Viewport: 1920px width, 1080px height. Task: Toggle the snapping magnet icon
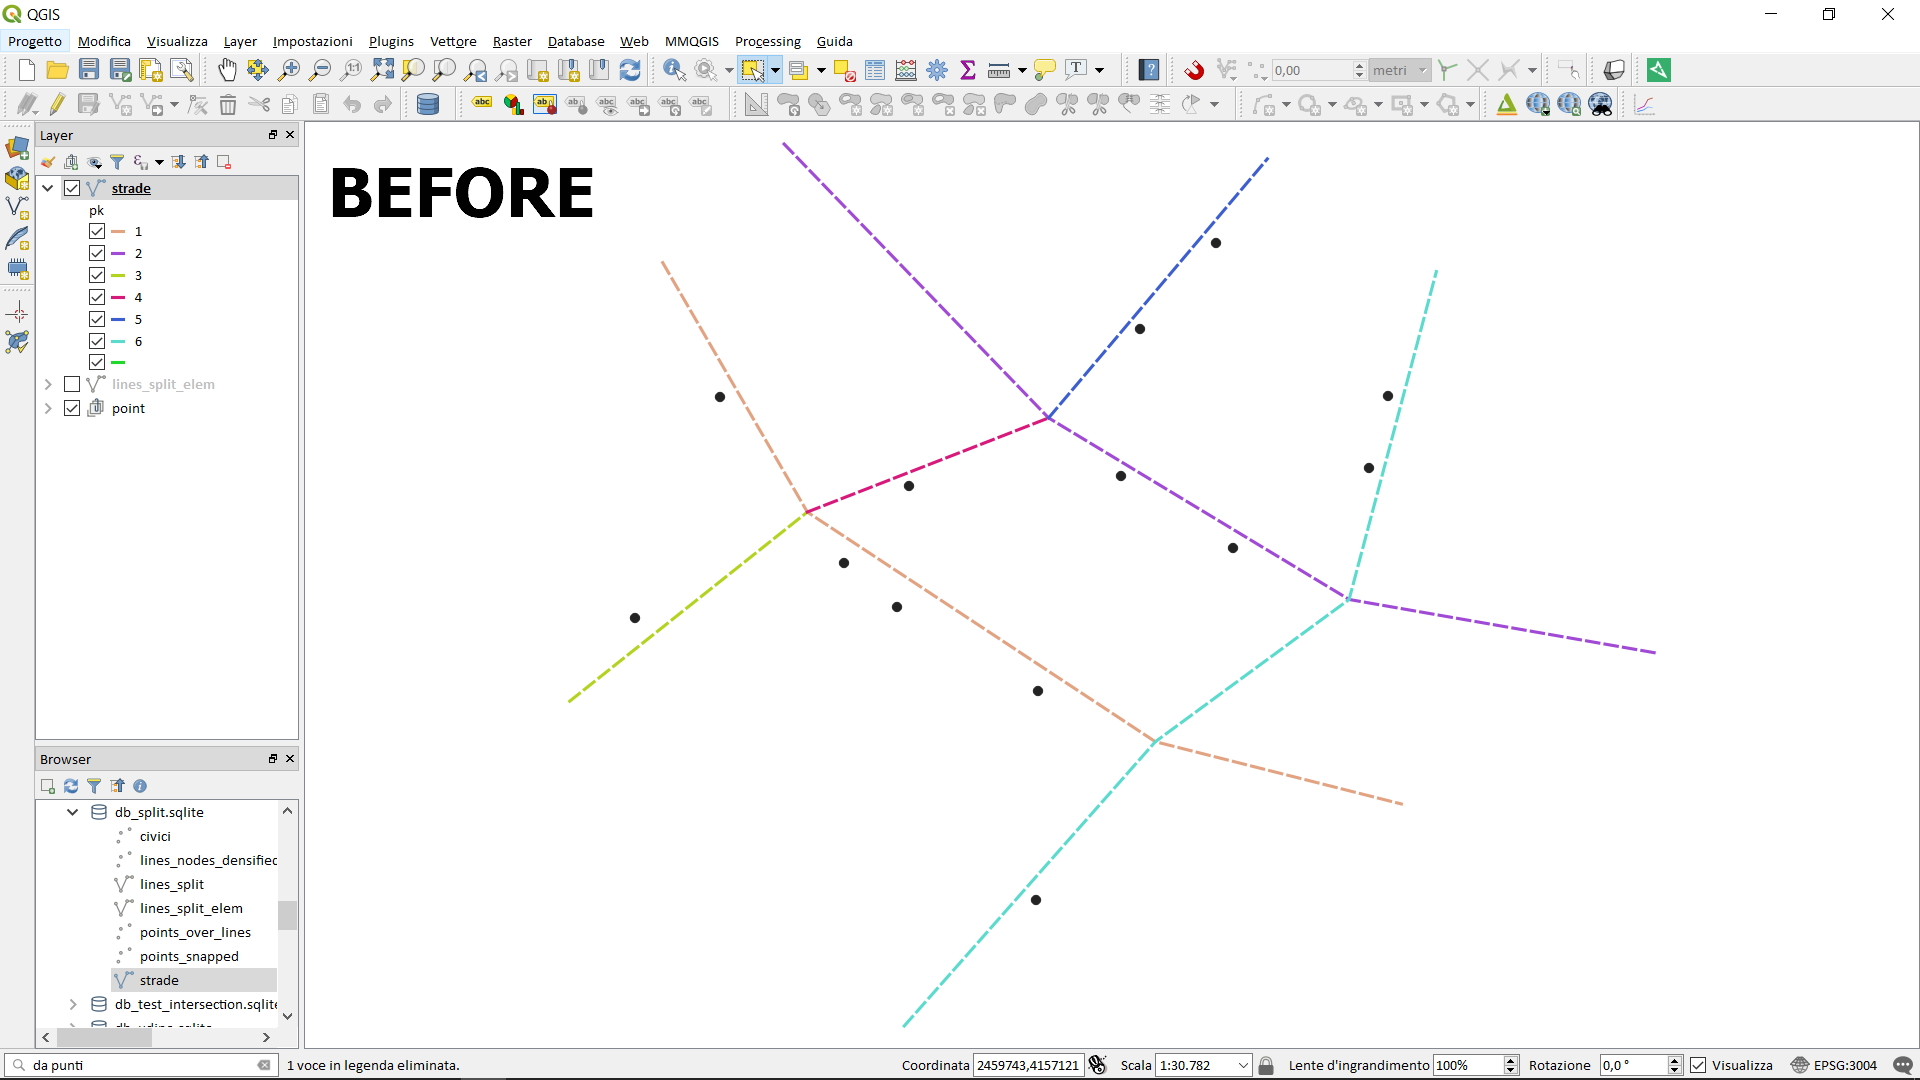[x=1194, y=70]
